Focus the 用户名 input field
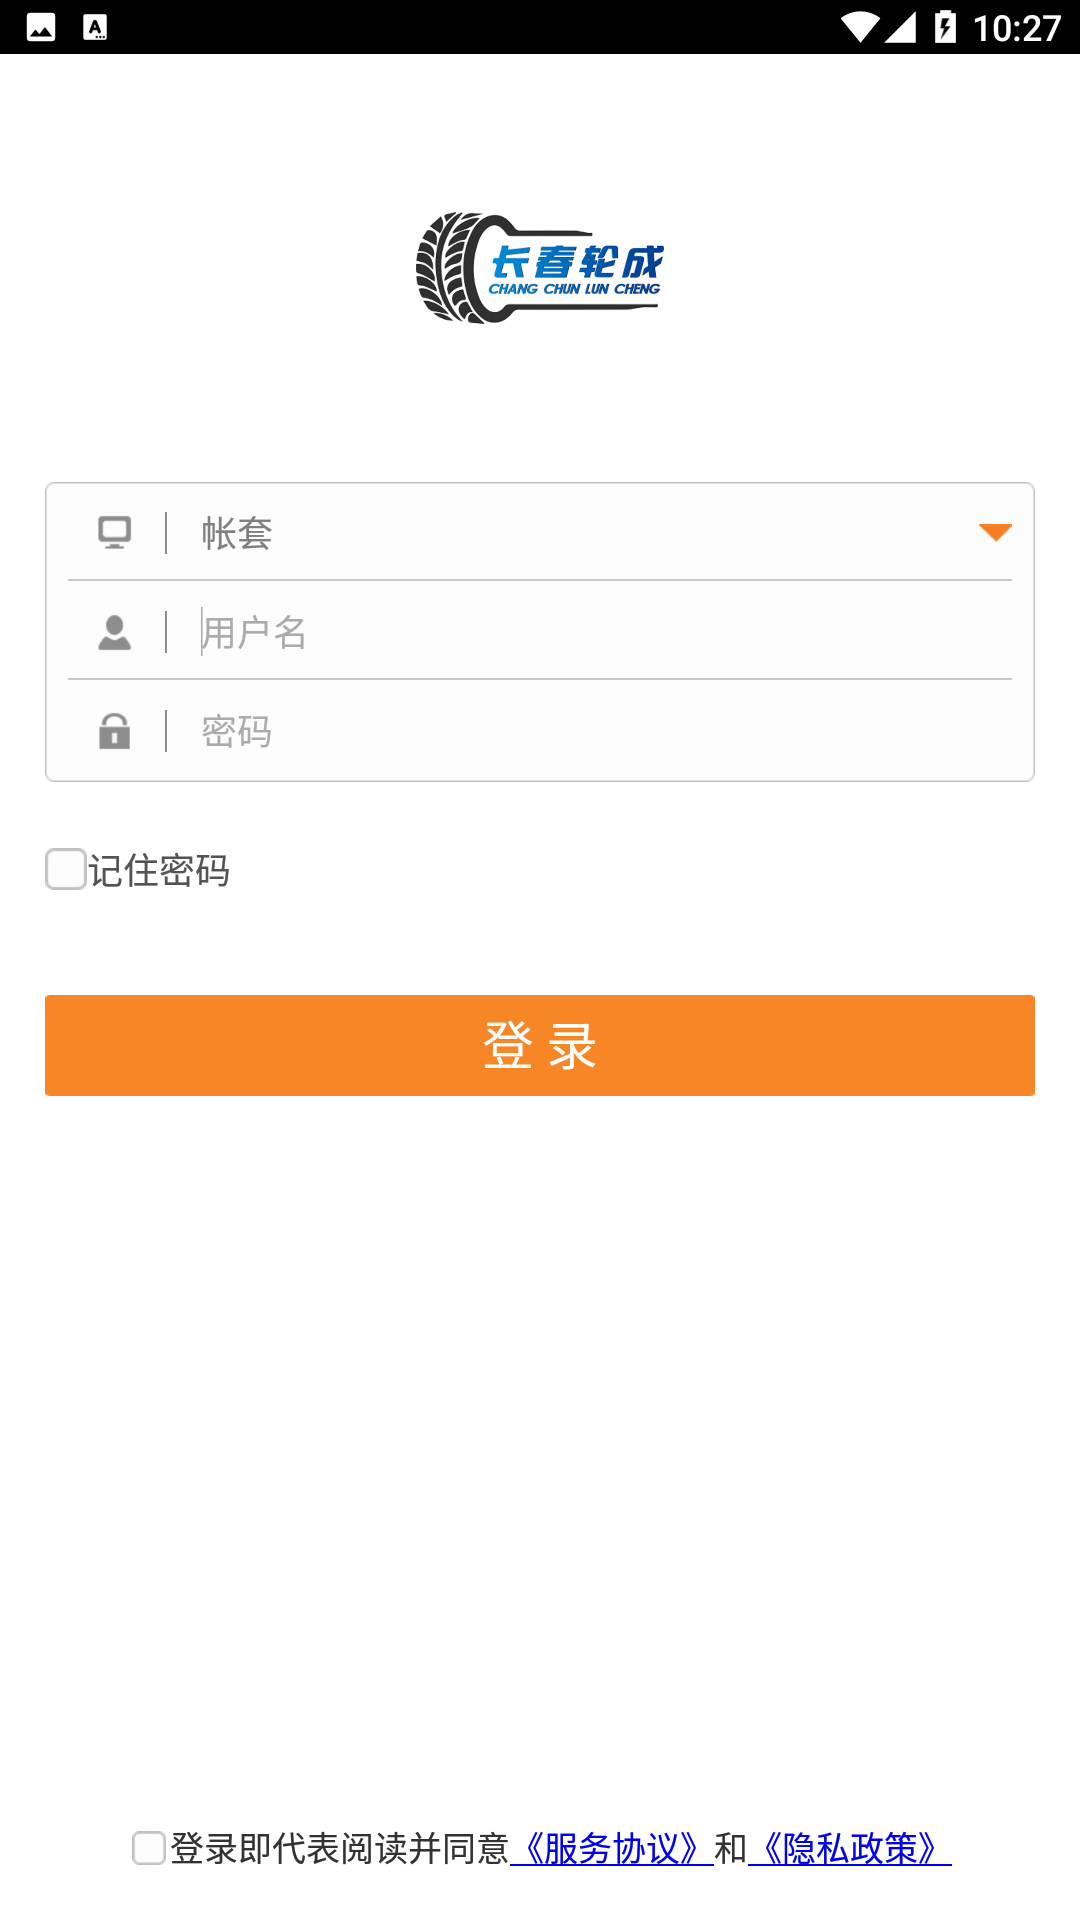This screenshot has height=1920, width=1080. point(600,632)
